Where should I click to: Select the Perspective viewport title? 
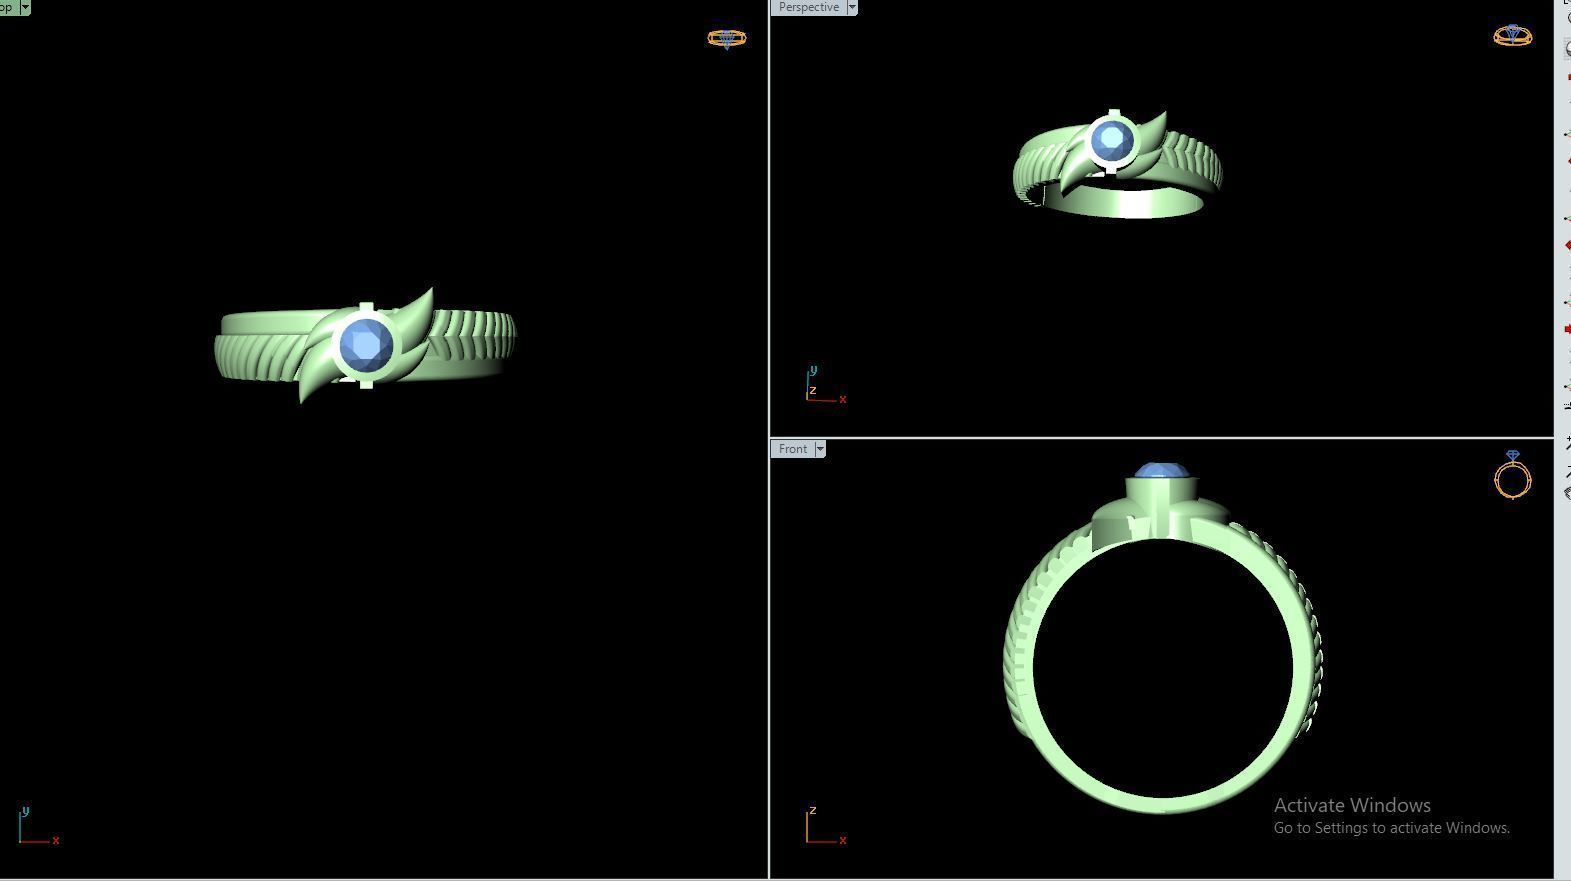(808, 7)
